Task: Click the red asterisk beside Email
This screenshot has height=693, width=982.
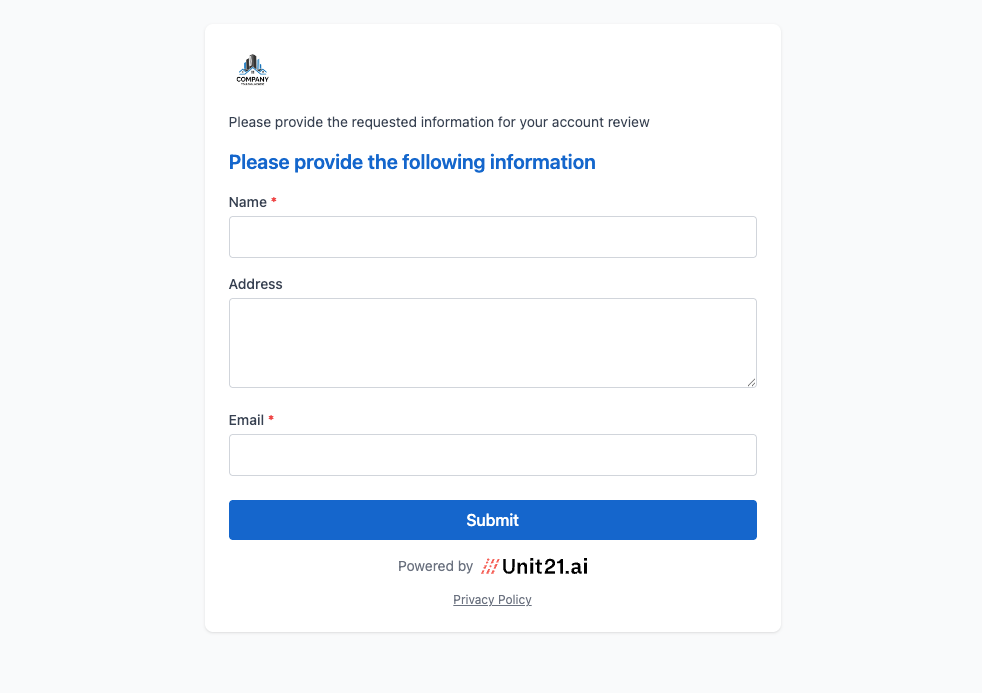Action: pos(271,419)
